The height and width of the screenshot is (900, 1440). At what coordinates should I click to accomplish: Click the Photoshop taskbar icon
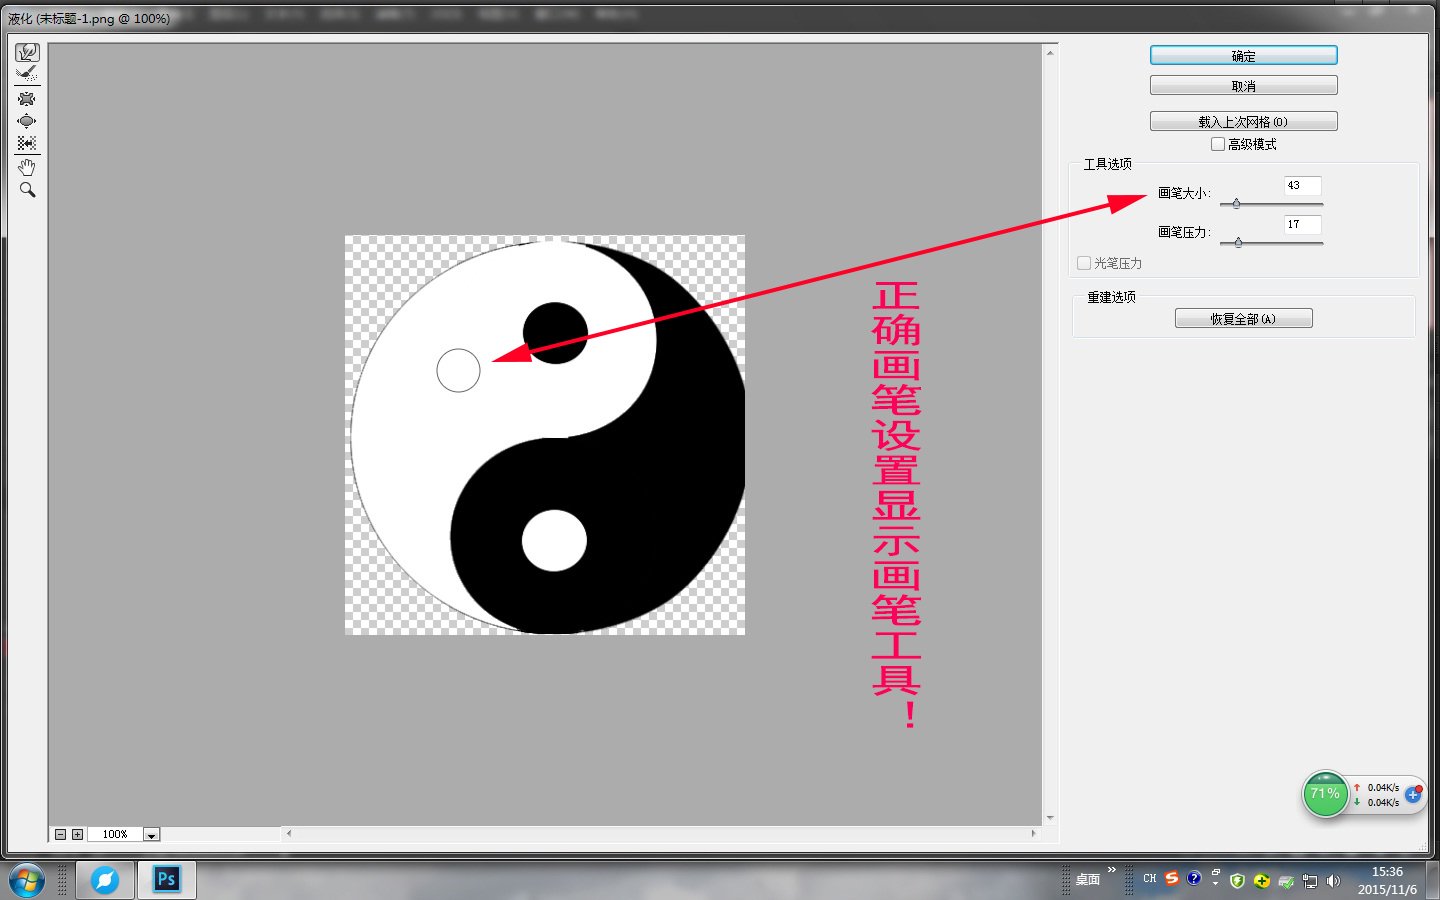(x=166, y=880)
